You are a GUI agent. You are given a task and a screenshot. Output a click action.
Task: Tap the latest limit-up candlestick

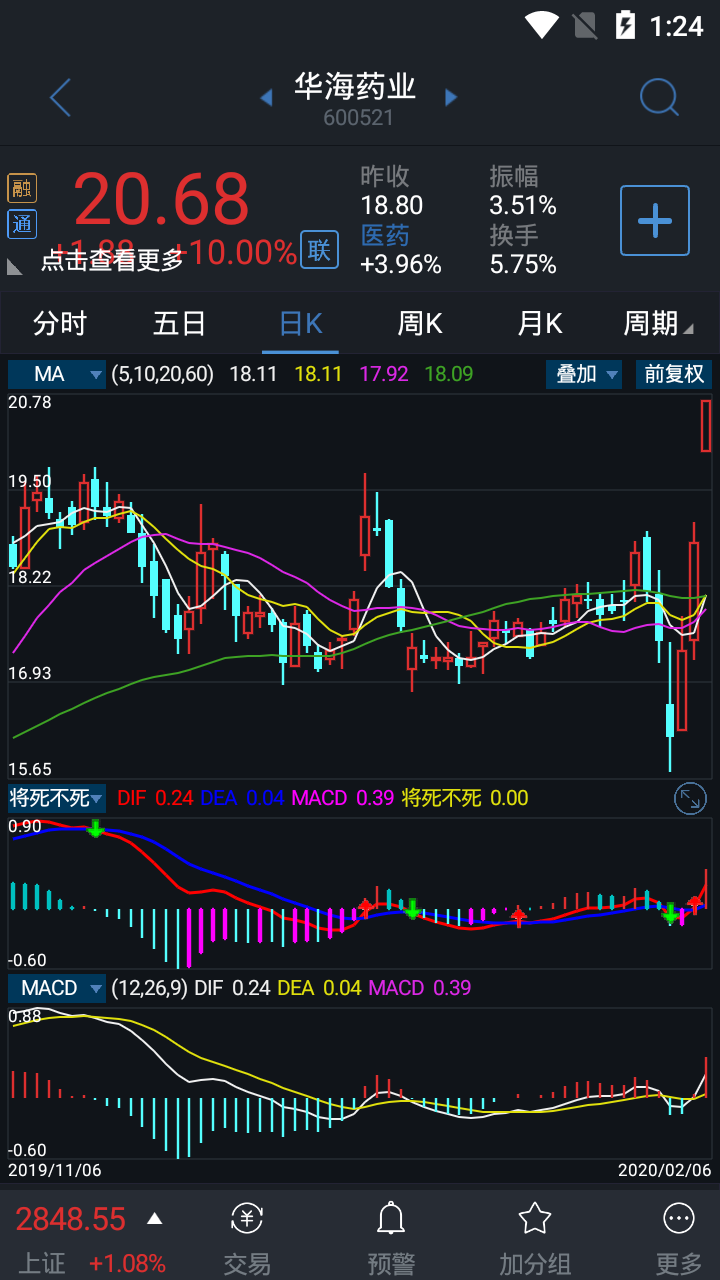[706, 425]
